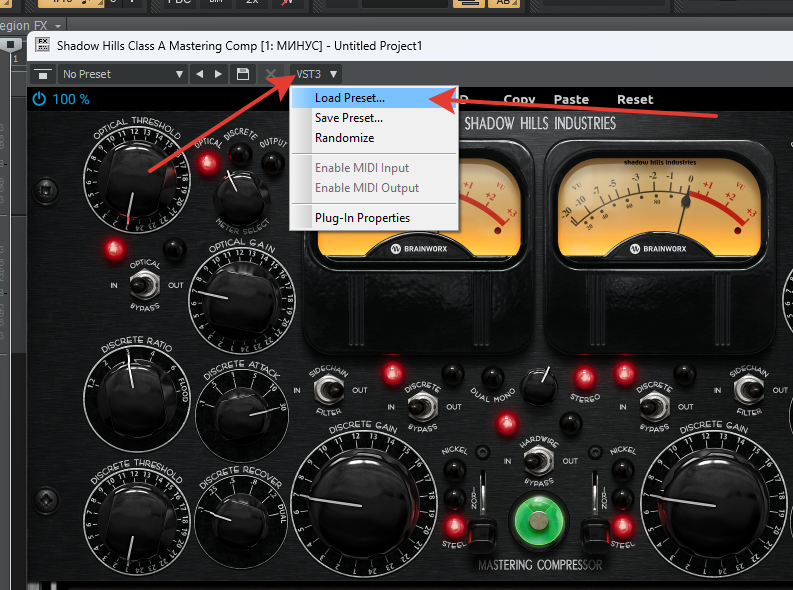Image resolution: width=793 pixels, height=590 pixels.
Task: Go to the next preset arrow
Action: (218, 74)
